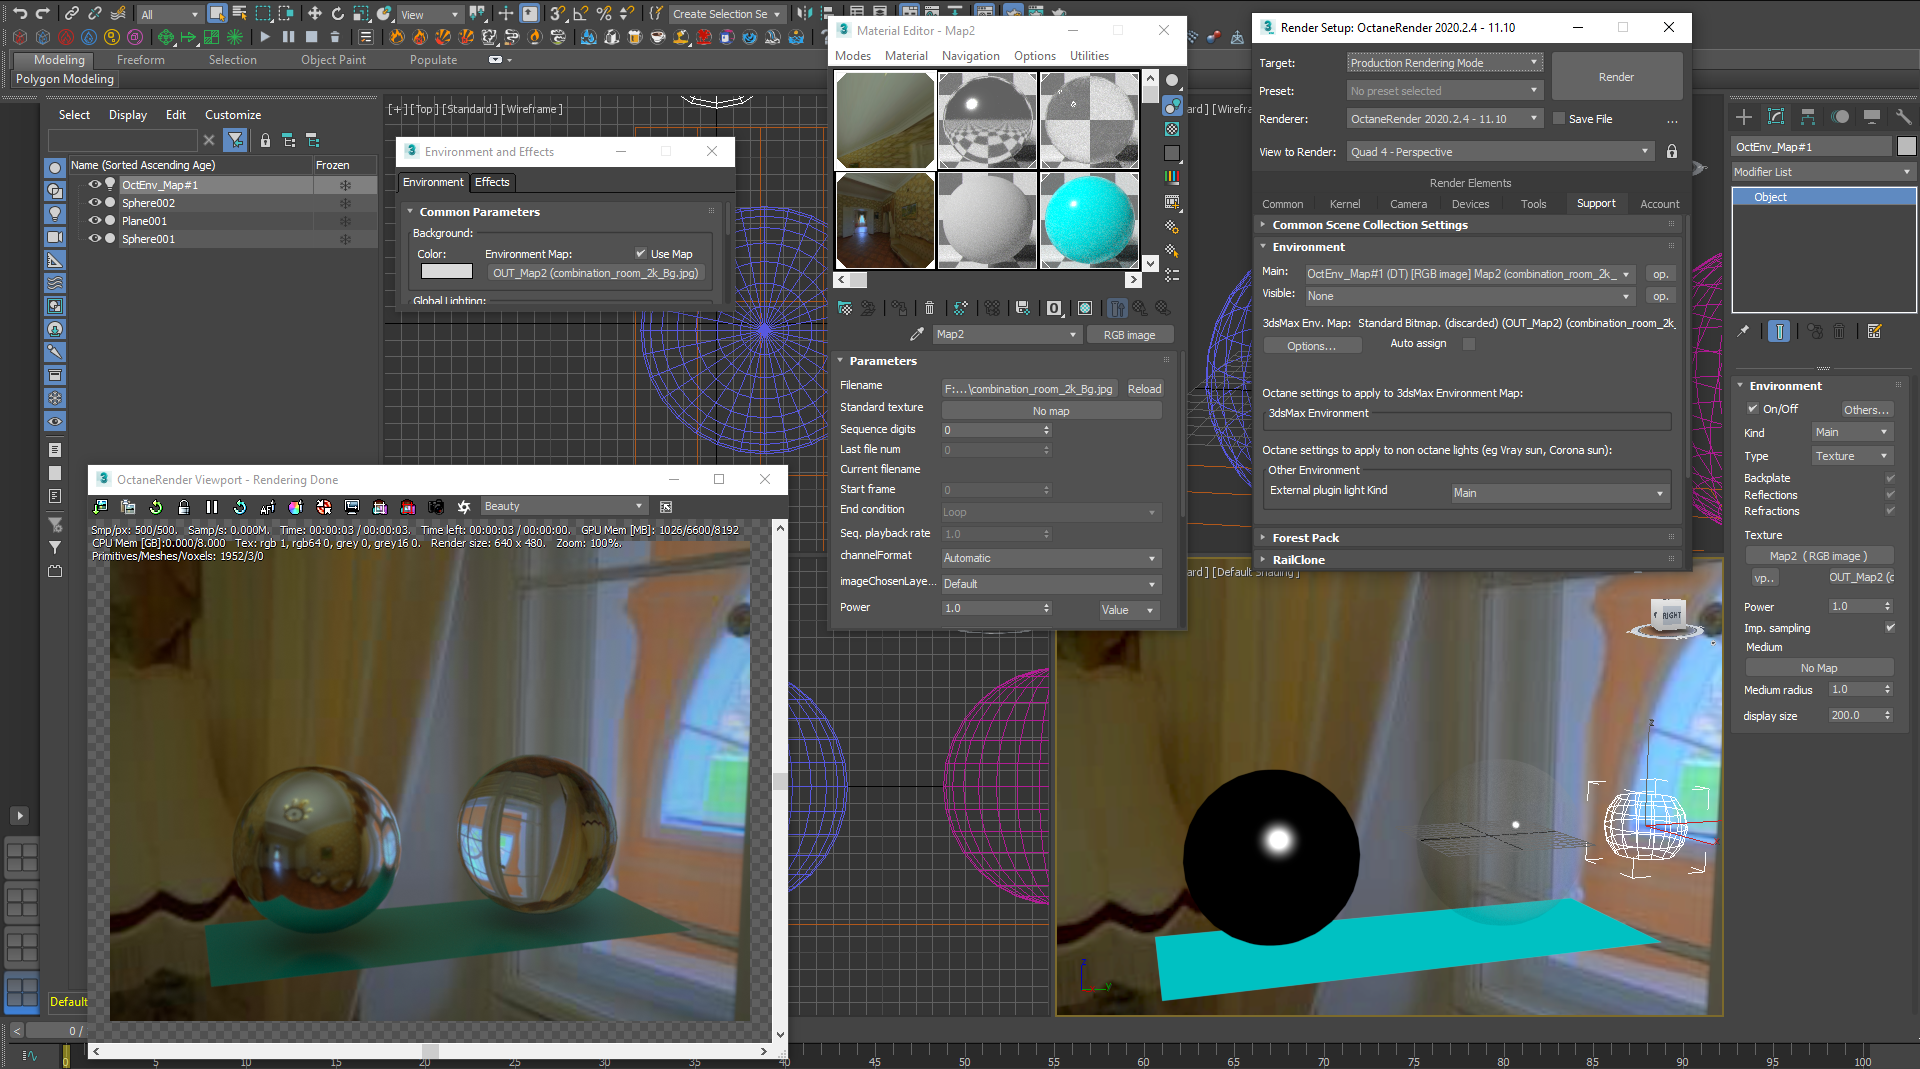Hide OctEnv_Map#1 using its eye icon
The width and height of the screenshot is (1920, 1069).
(95, 185)
